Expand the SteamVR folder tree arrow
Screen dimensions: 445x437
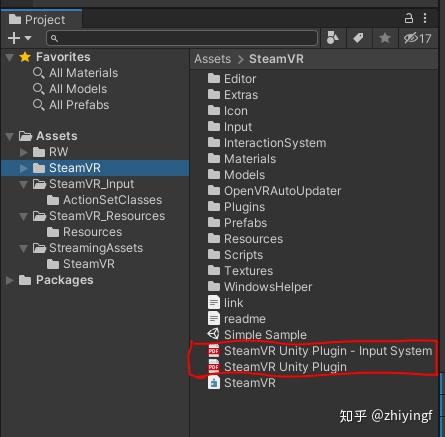pos(23,168)
